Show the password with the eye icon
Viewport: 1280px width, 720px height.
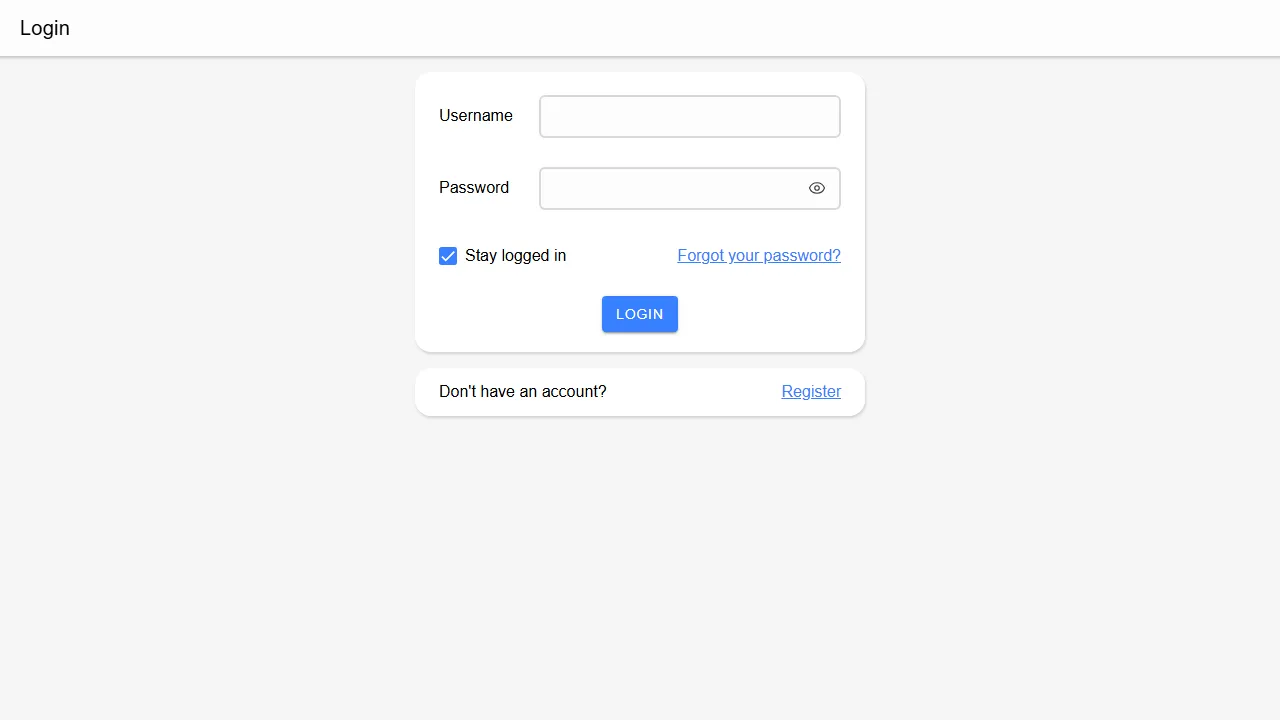click(x=817, y=188)
